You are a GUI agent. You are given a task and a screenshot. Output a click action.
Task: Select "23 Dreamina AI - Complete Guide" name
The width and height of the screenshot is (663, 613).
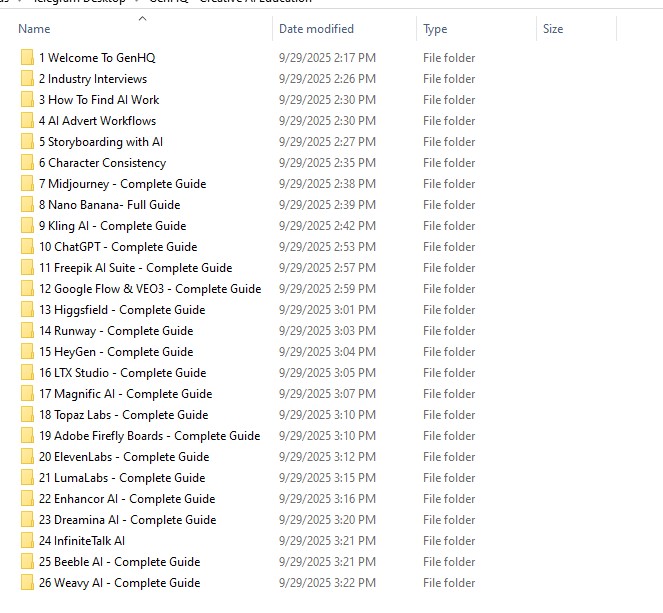pyautogui.click(x=128, y=520)
